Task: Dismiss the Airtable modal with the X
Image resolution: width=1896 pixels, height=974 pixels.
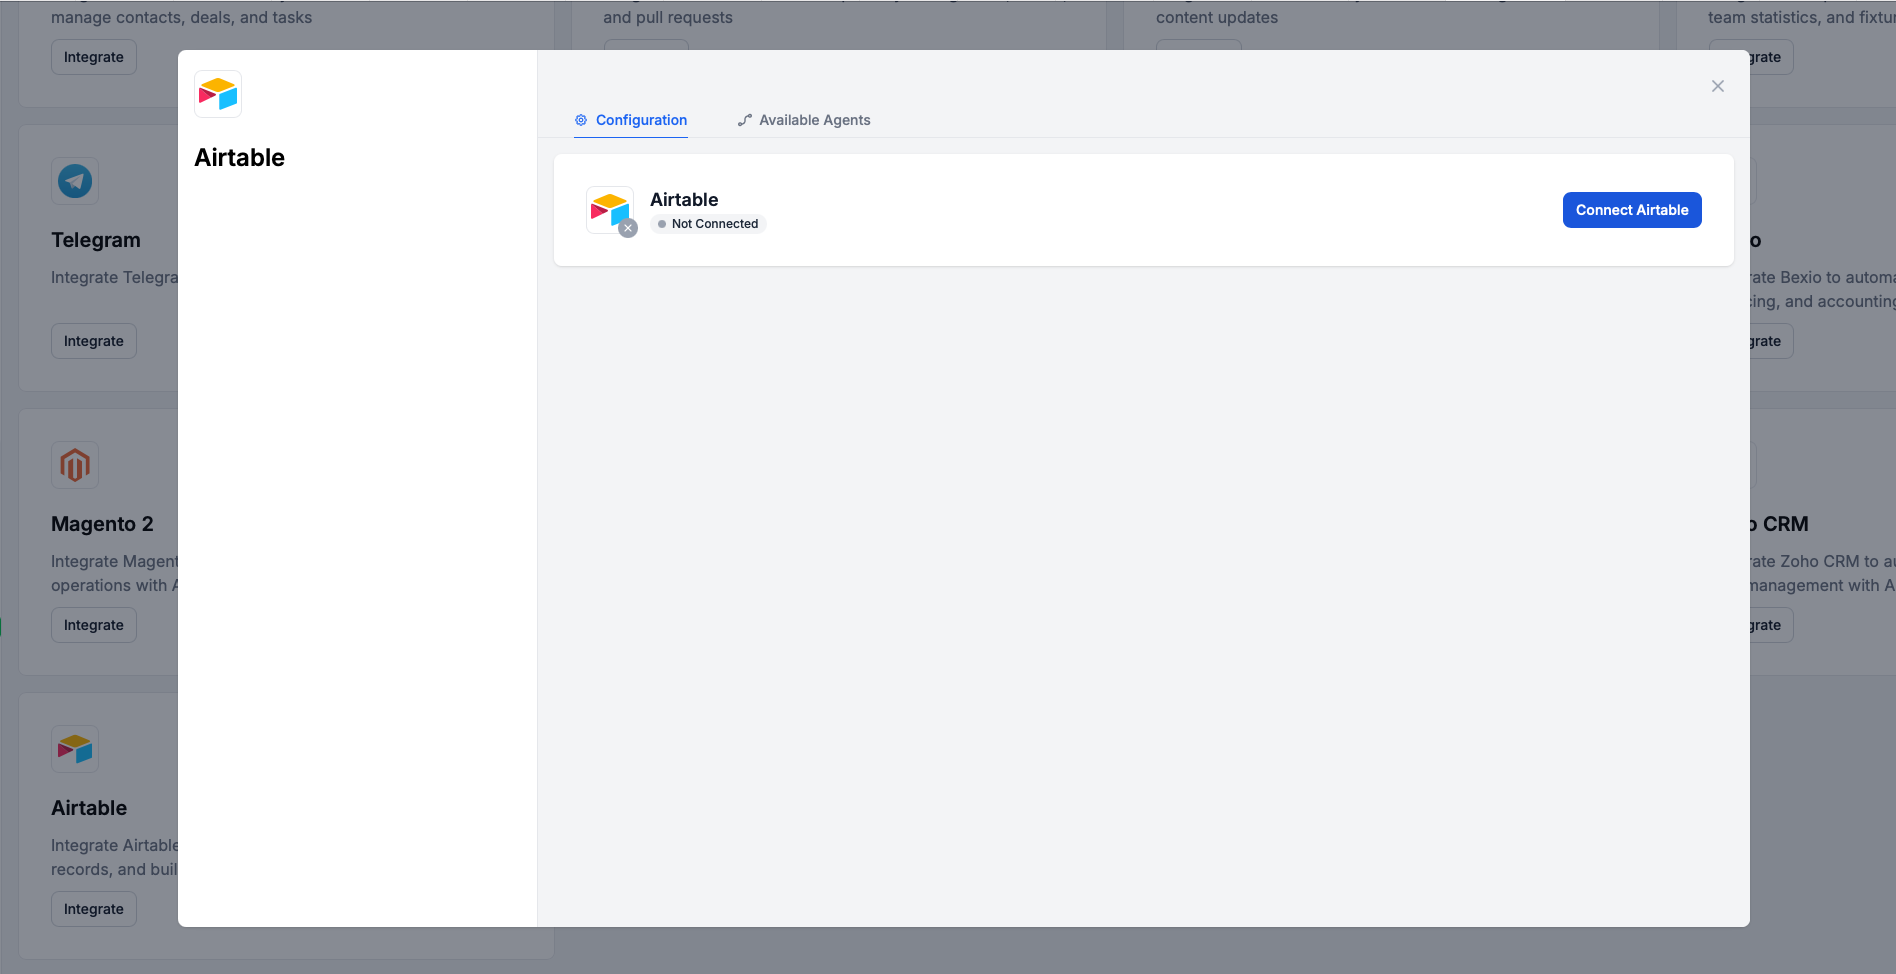Action: tap(1717, 86)
